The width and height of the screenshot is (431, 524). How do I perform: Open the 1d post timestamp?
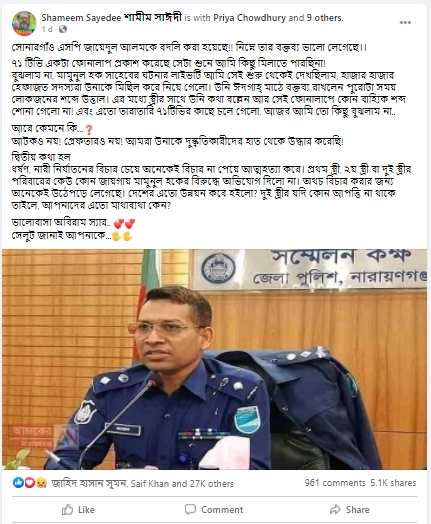47,29
